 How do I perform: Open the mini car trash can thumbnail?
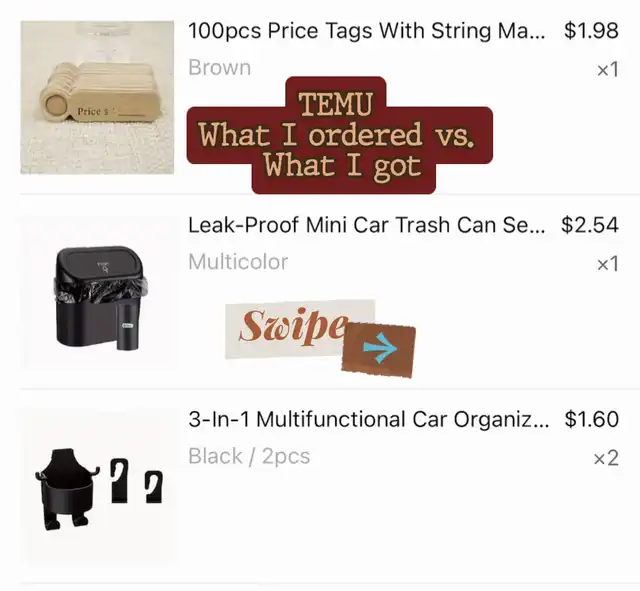pyautogui.click(x=98, y=292)
